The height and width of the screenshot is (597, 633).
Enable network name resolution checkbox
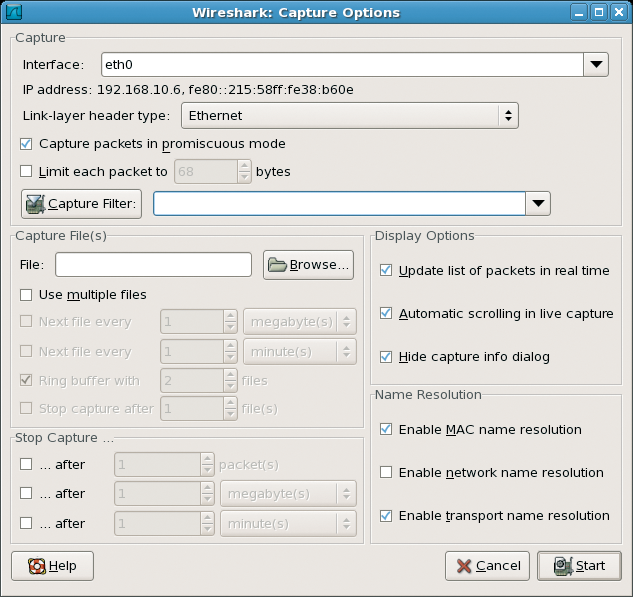[386, 472]
